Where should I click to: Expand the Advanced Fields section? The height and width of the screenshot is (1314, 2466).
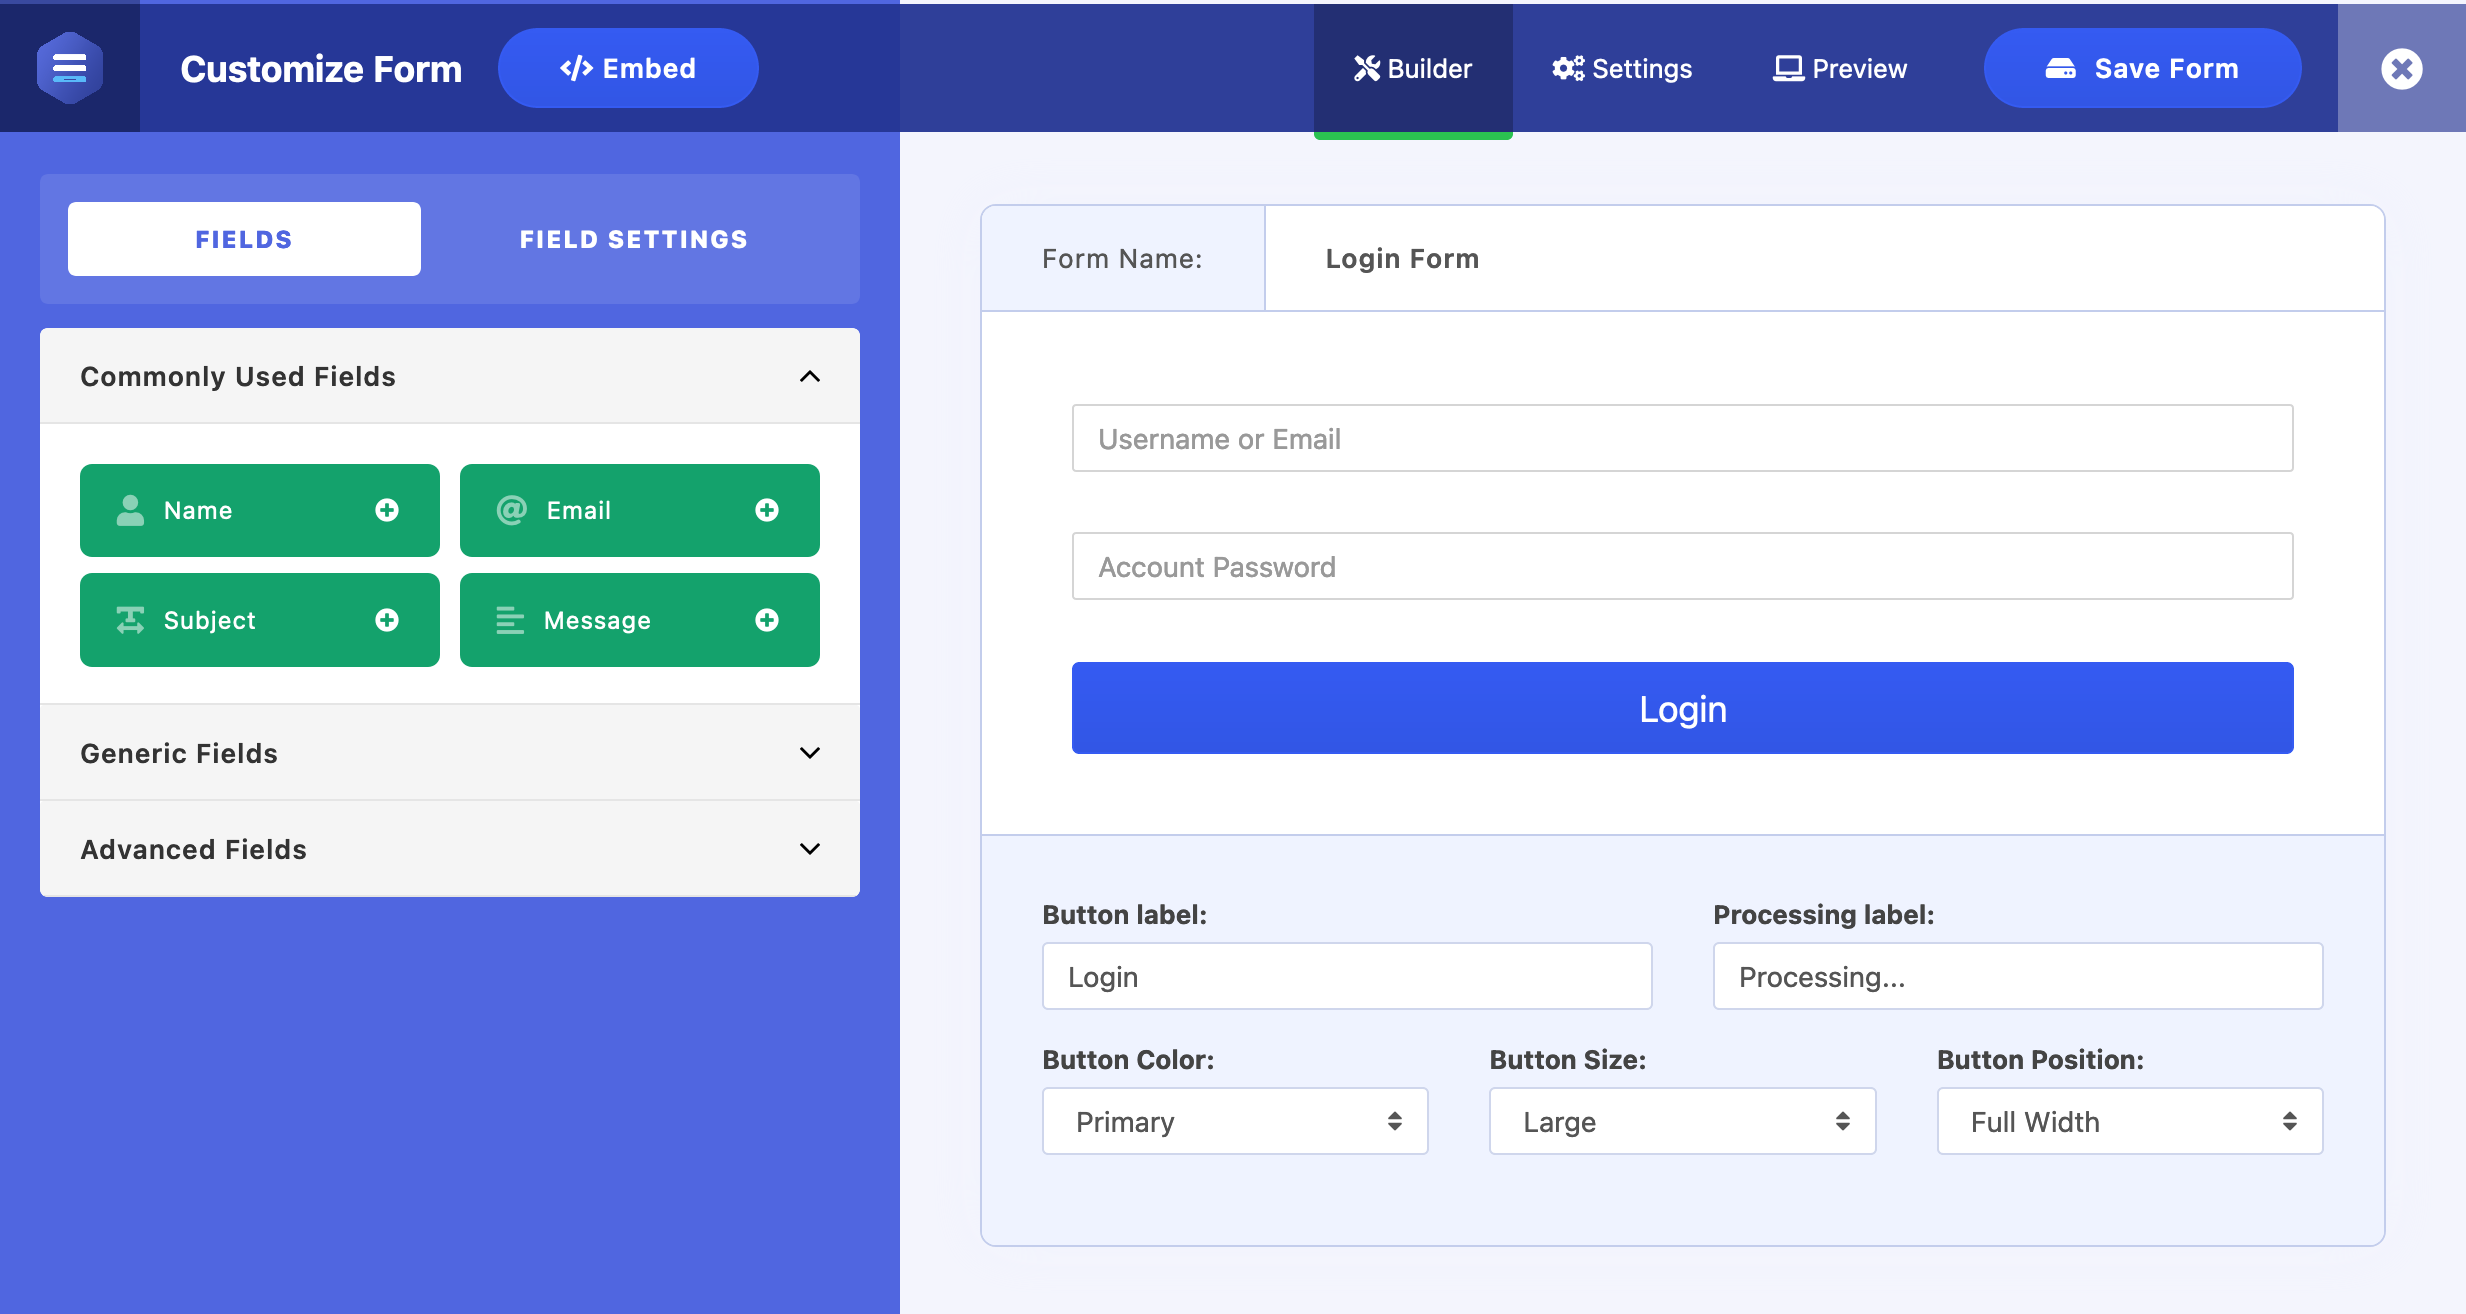[x=809, y=849]
